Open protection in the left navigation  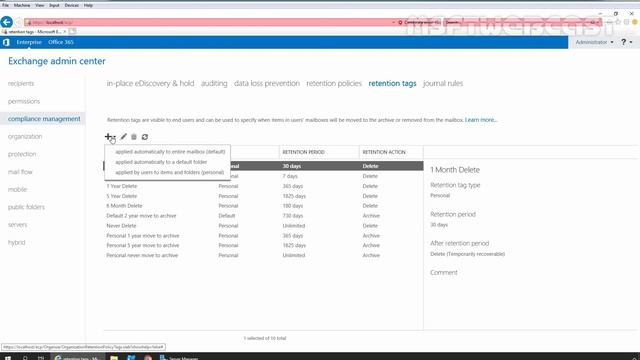click(22, 154)
